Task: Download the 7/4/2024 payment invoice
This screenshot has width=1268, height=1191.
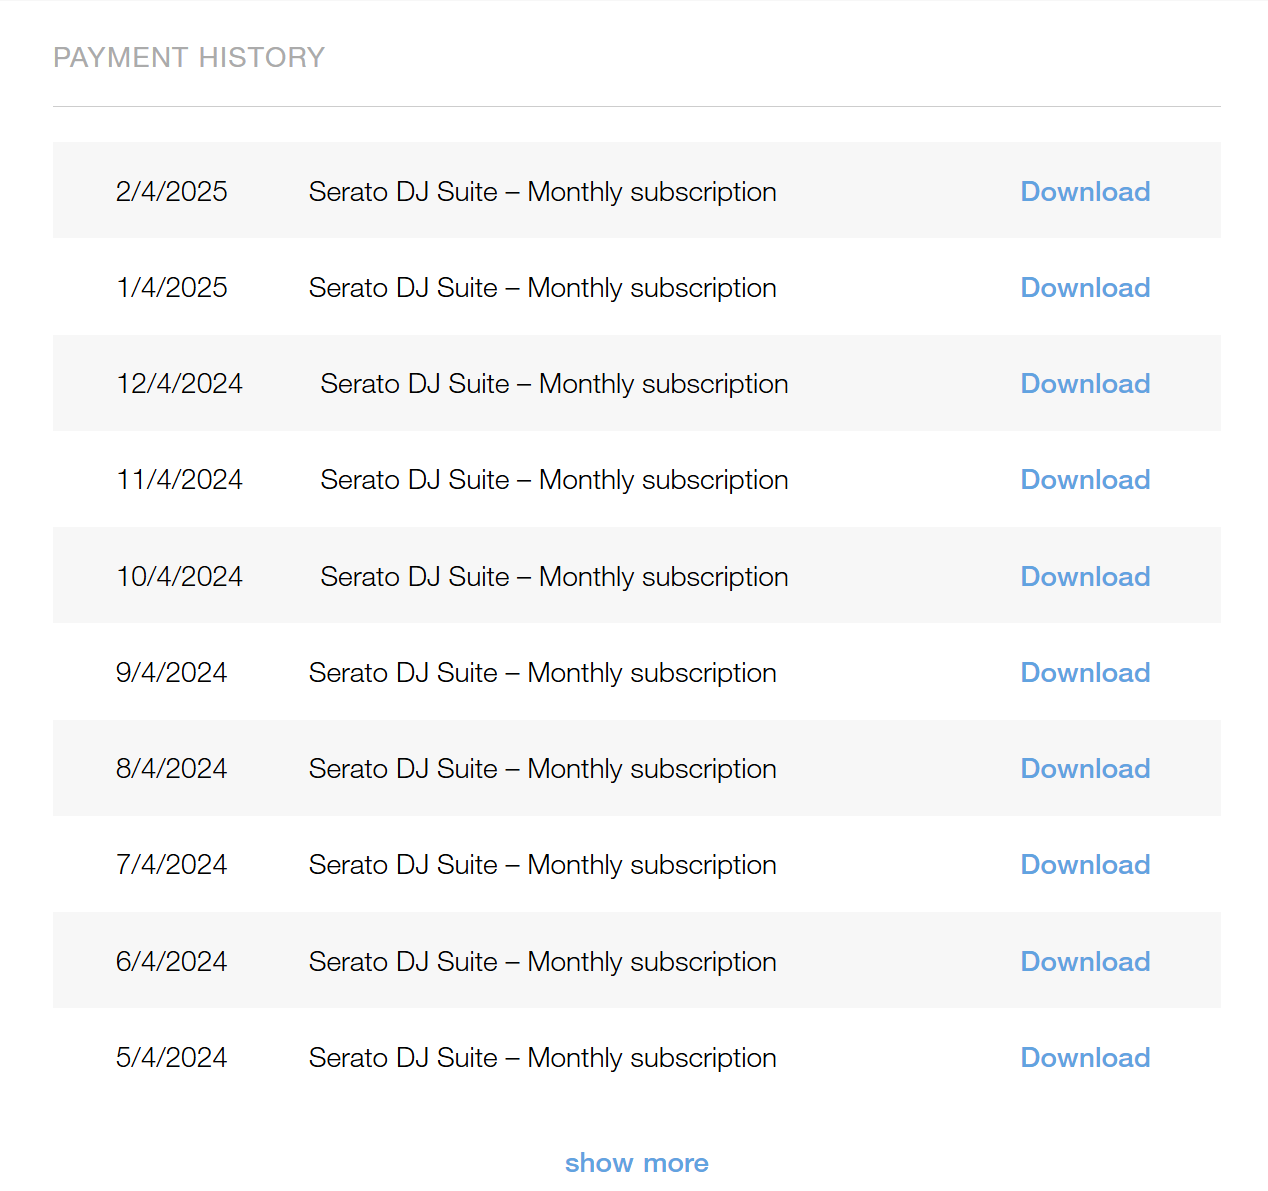Action: point(1085,864)
